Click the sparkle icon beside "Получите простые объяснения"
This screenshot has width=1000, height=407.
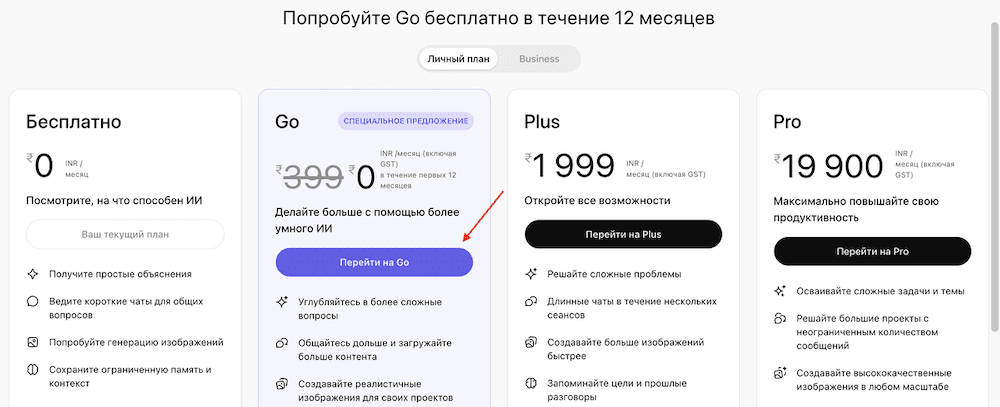[x=33, y=273]
